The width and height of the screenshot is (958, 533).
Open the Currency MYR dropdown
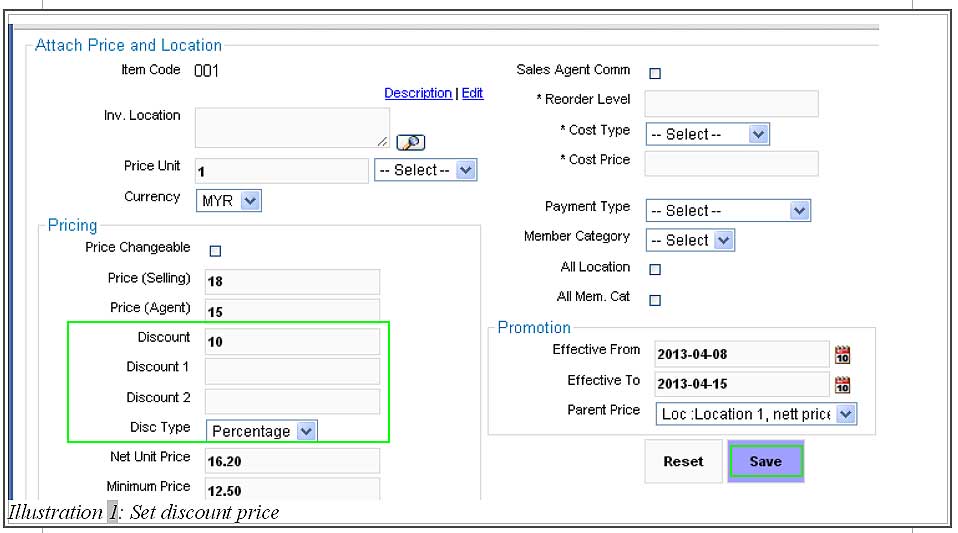click(x=229, y=200)
